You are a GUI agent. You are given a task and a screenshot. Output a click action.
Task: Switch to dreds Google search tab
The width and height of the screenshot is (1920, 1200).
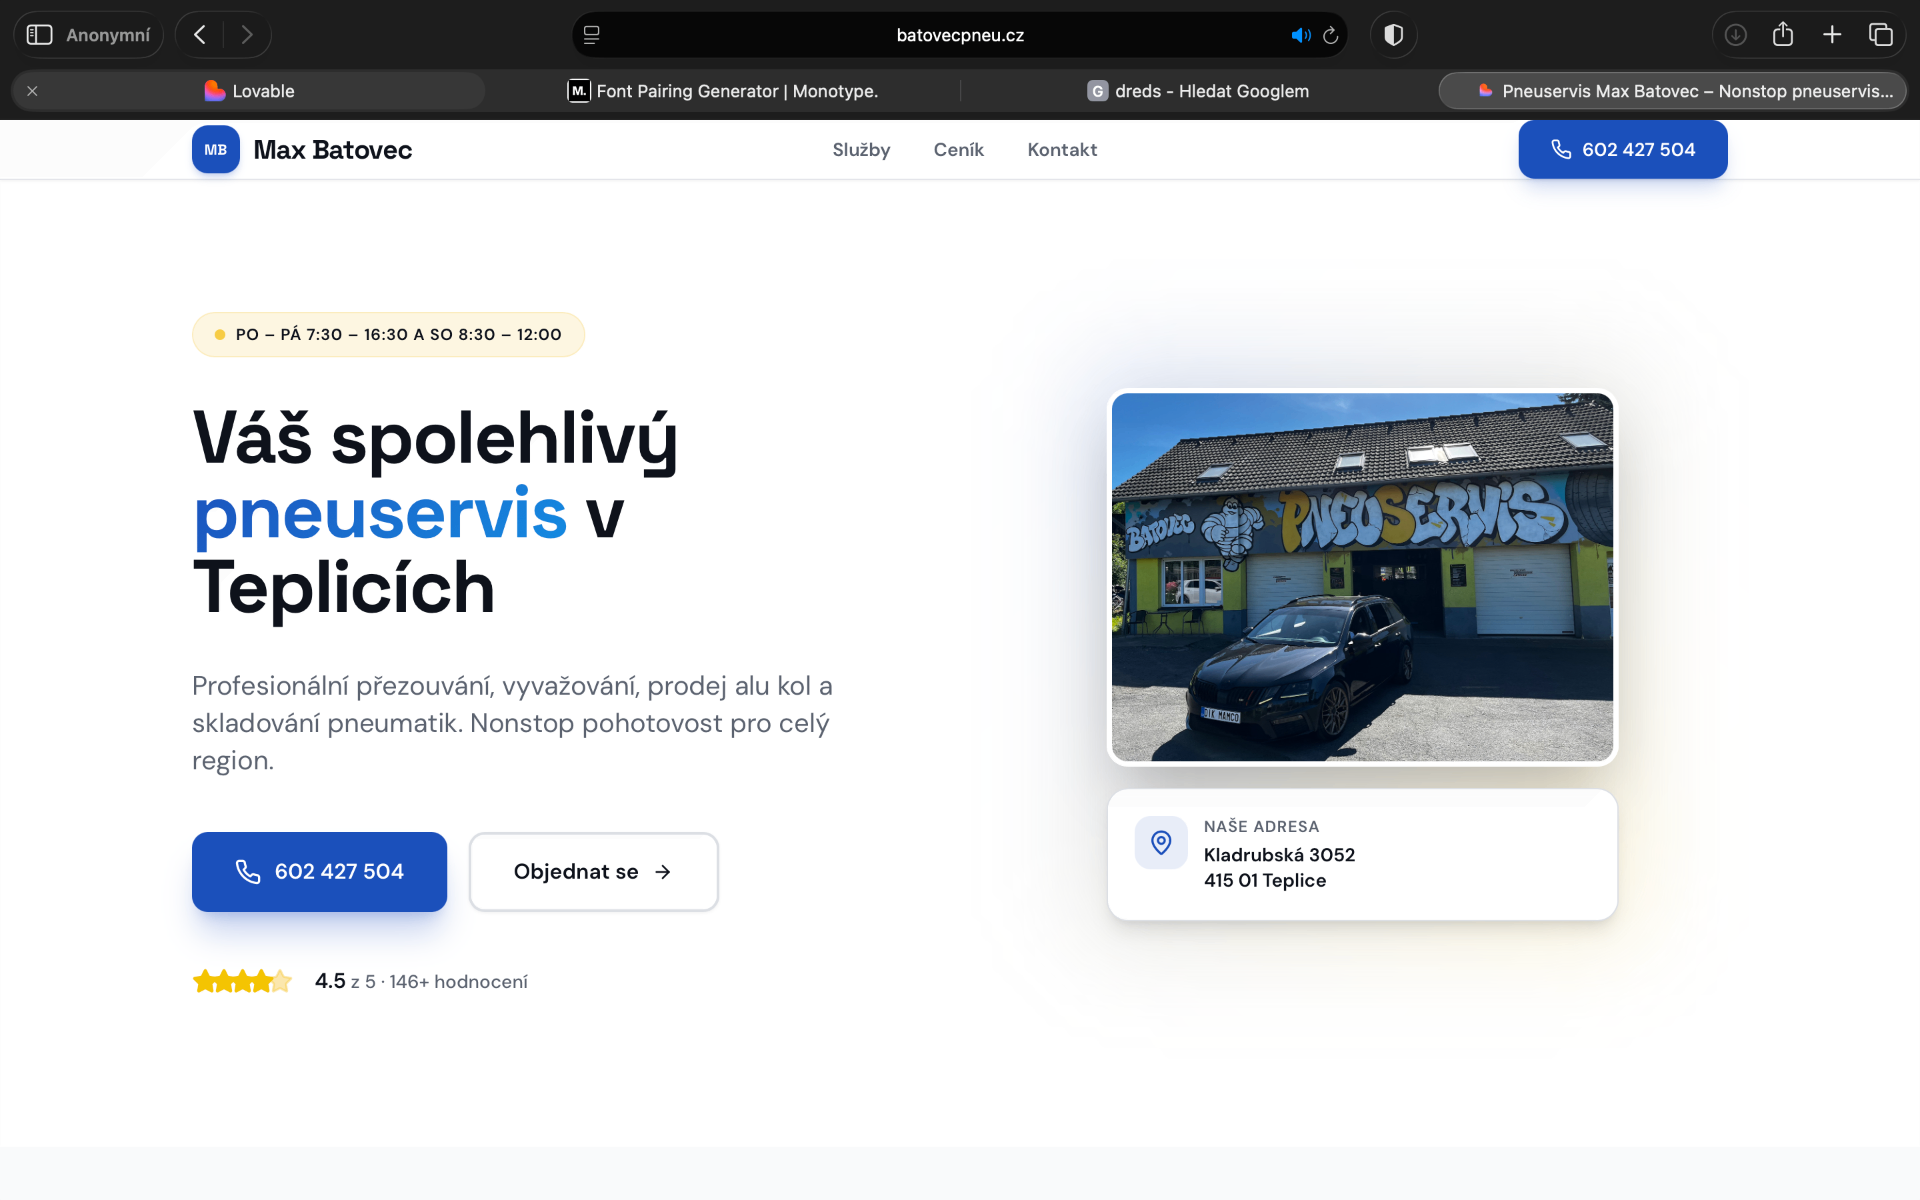pyautogui.click(x=1198, y=91)
